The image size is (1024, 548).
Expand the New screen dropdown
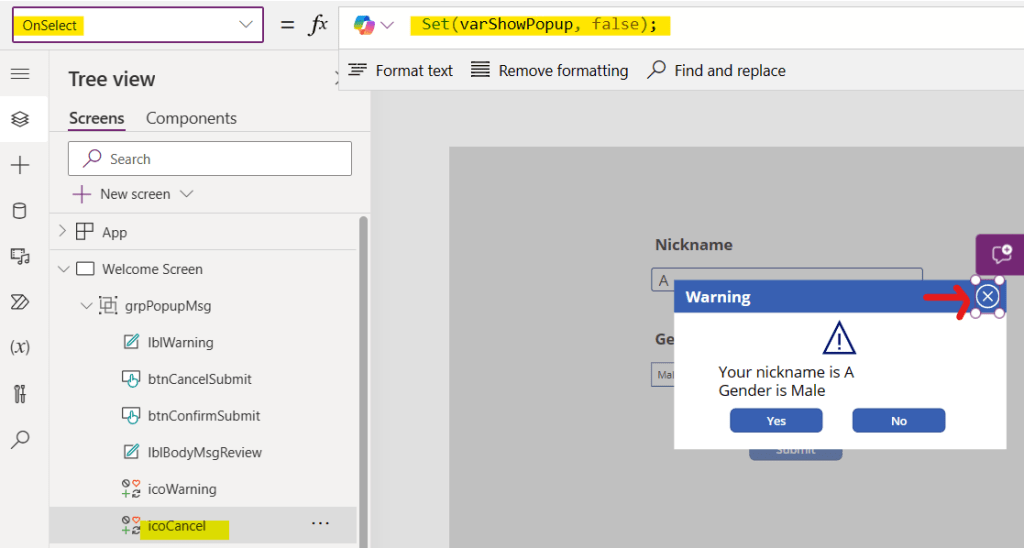[186, 194]
